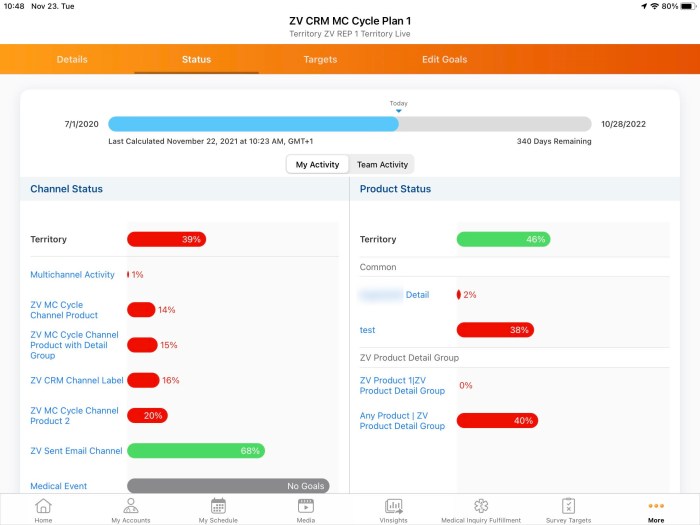Open the Home icon in the bottom bar
Image resolution: width=700 pixels, height=525 pixels.
pos(43,506)
